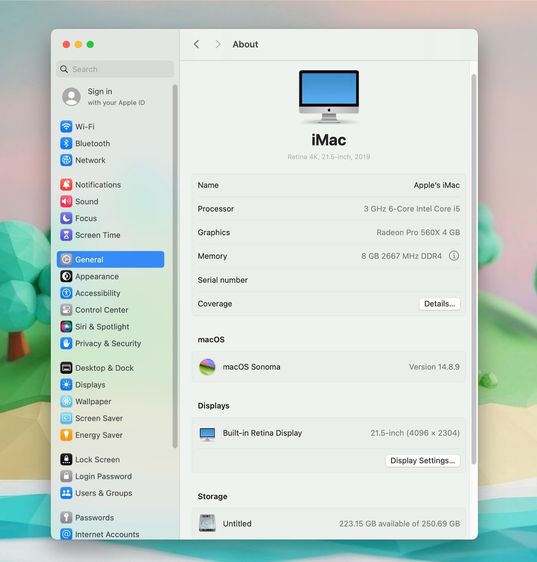Click the Built-in Retina Display label
The width and height of the screenshot is (537, 562).
262,433
